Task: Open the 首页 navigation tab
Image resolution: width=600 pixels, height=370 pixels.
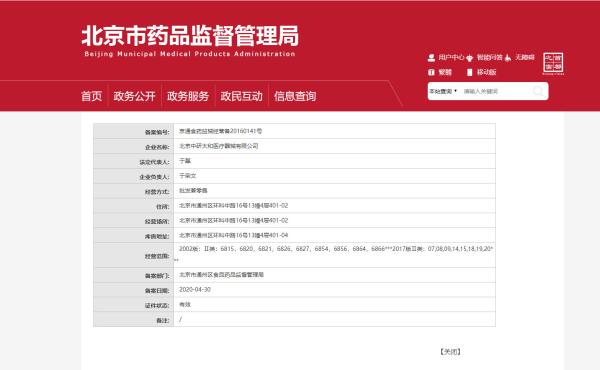Action: coord(92,96)
